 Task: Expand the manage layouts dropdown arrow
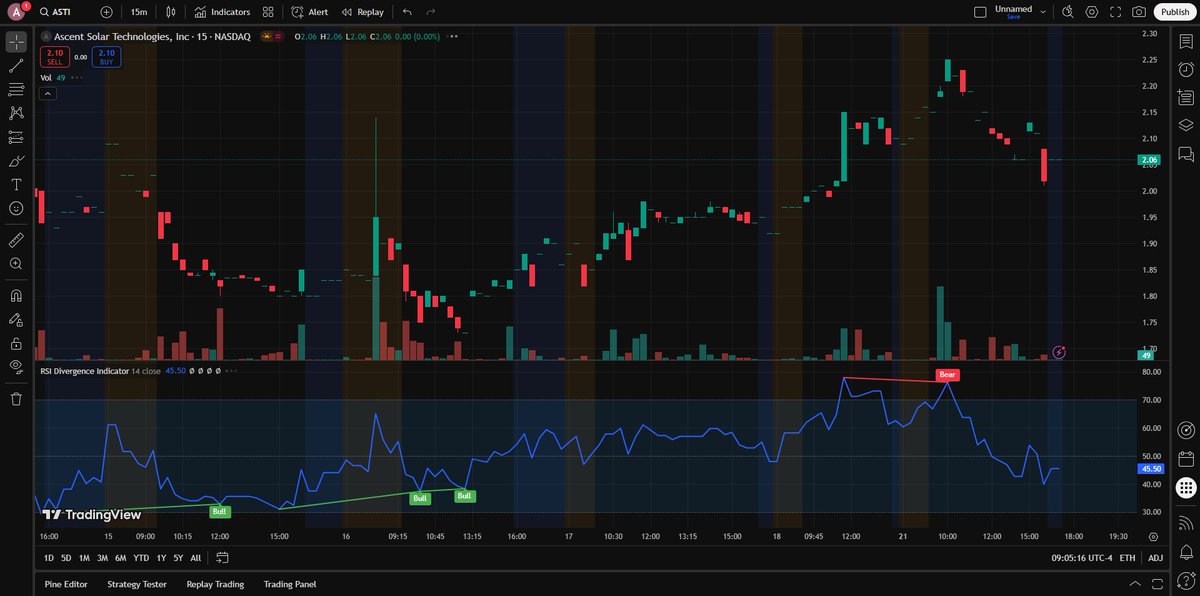pyautogui.click(x=1044, y=12)
